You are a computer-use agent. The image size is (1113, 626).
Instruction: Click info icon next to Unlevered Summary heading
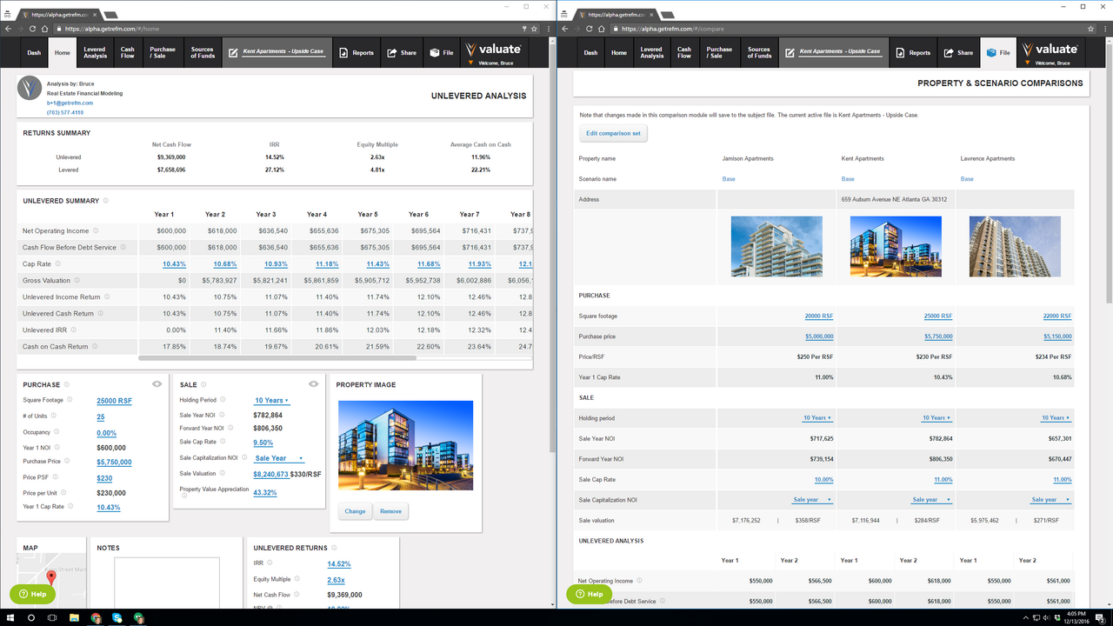click(106, 201)
